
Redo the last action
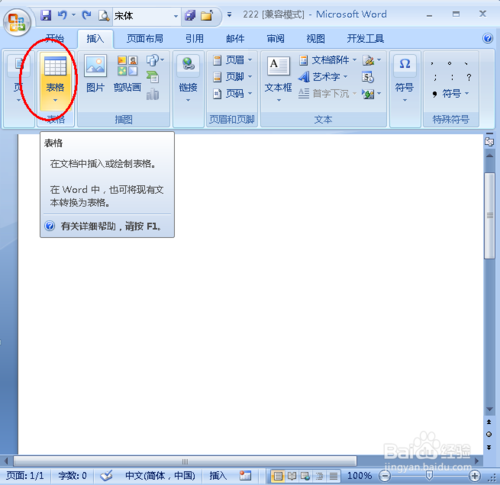click(x=87, y=15)
